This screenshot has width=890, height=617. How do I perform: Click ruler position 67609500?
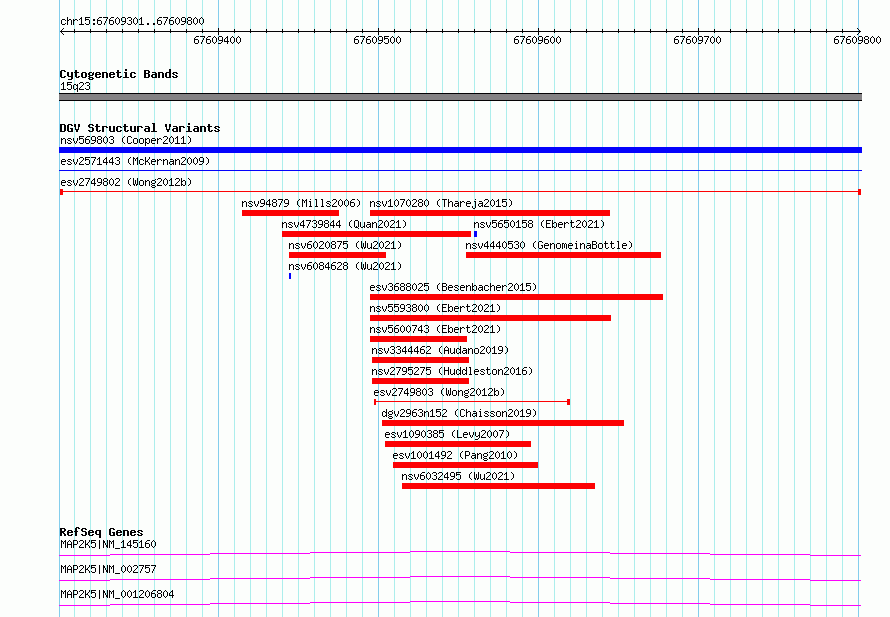click(x=377, y=40)
